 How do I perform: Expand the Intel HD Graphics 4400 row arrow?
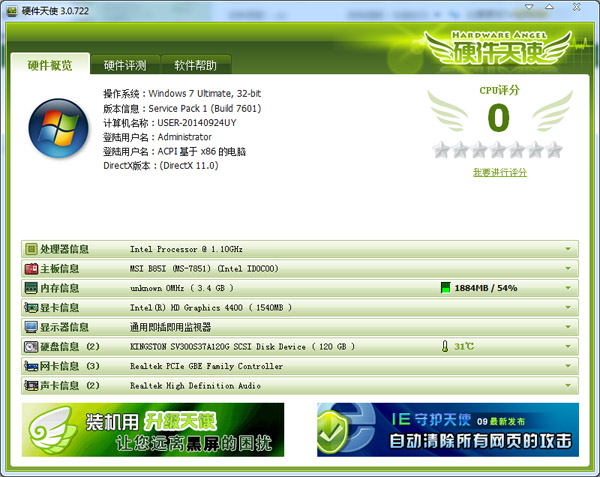pos(568,308)
